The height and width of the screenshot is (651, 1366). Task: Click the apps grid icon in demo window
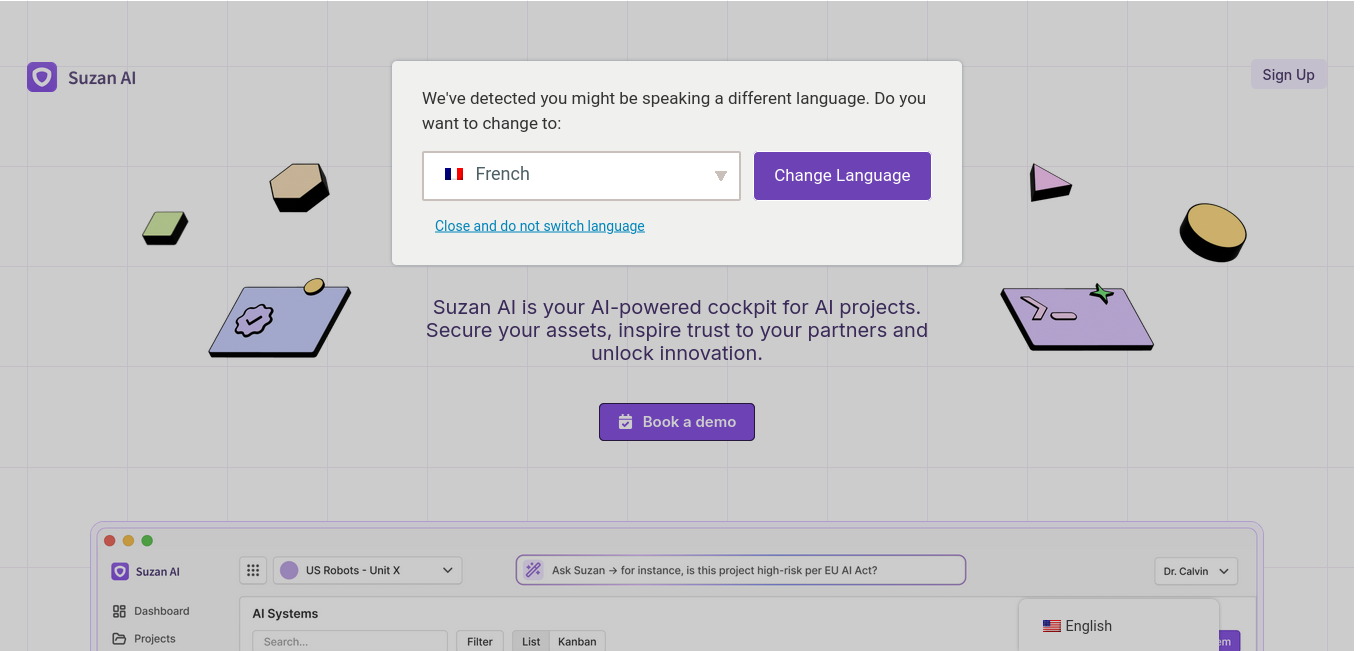coord(253,570)
